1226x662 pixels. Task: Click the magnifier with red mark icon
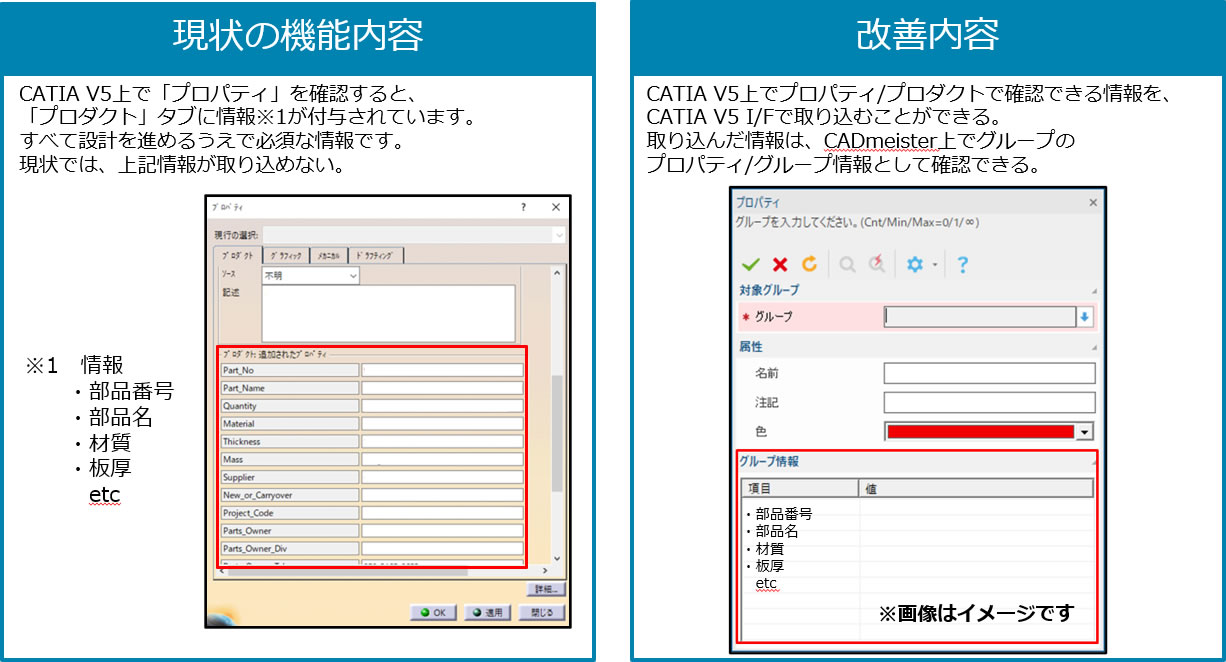[876, 265]
